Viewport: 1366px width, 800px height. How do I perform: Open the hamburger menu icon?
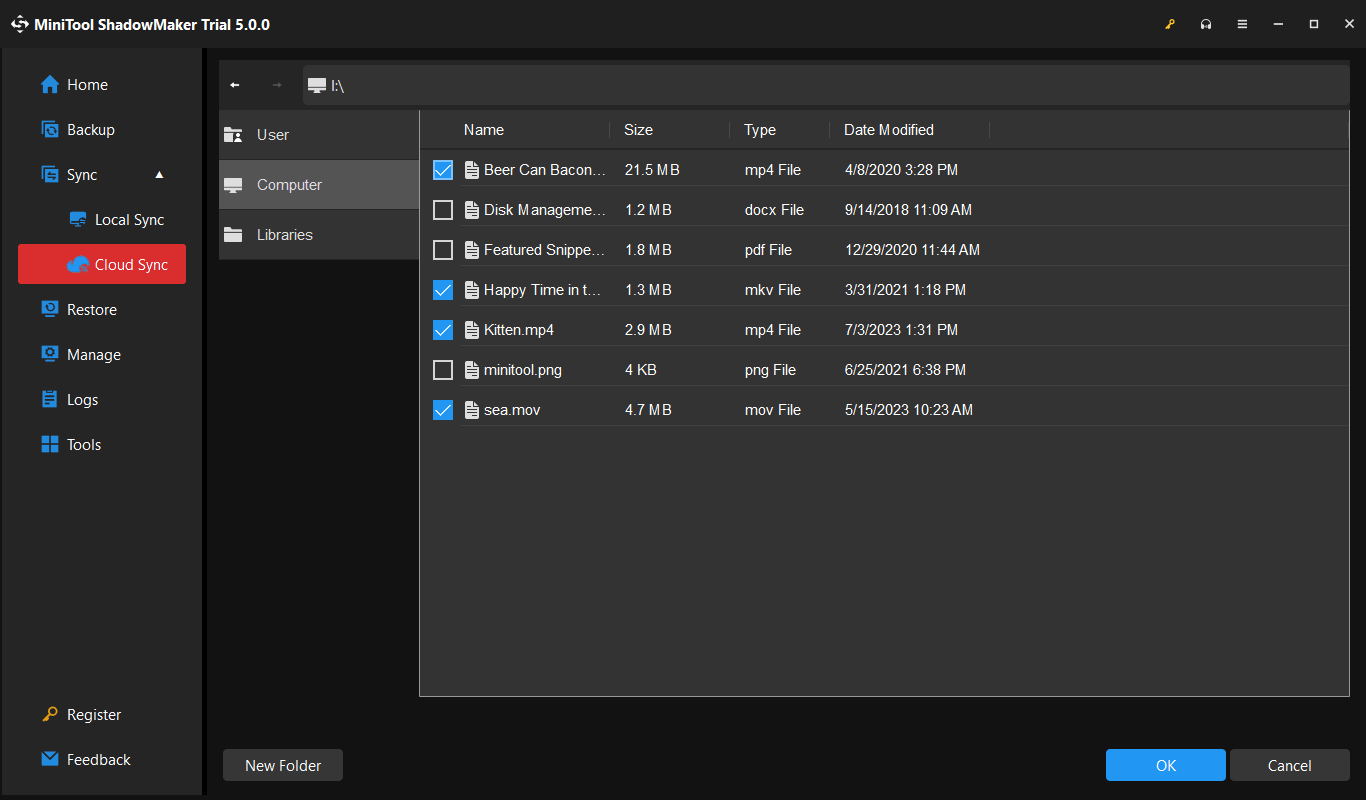pos(1242,24)
